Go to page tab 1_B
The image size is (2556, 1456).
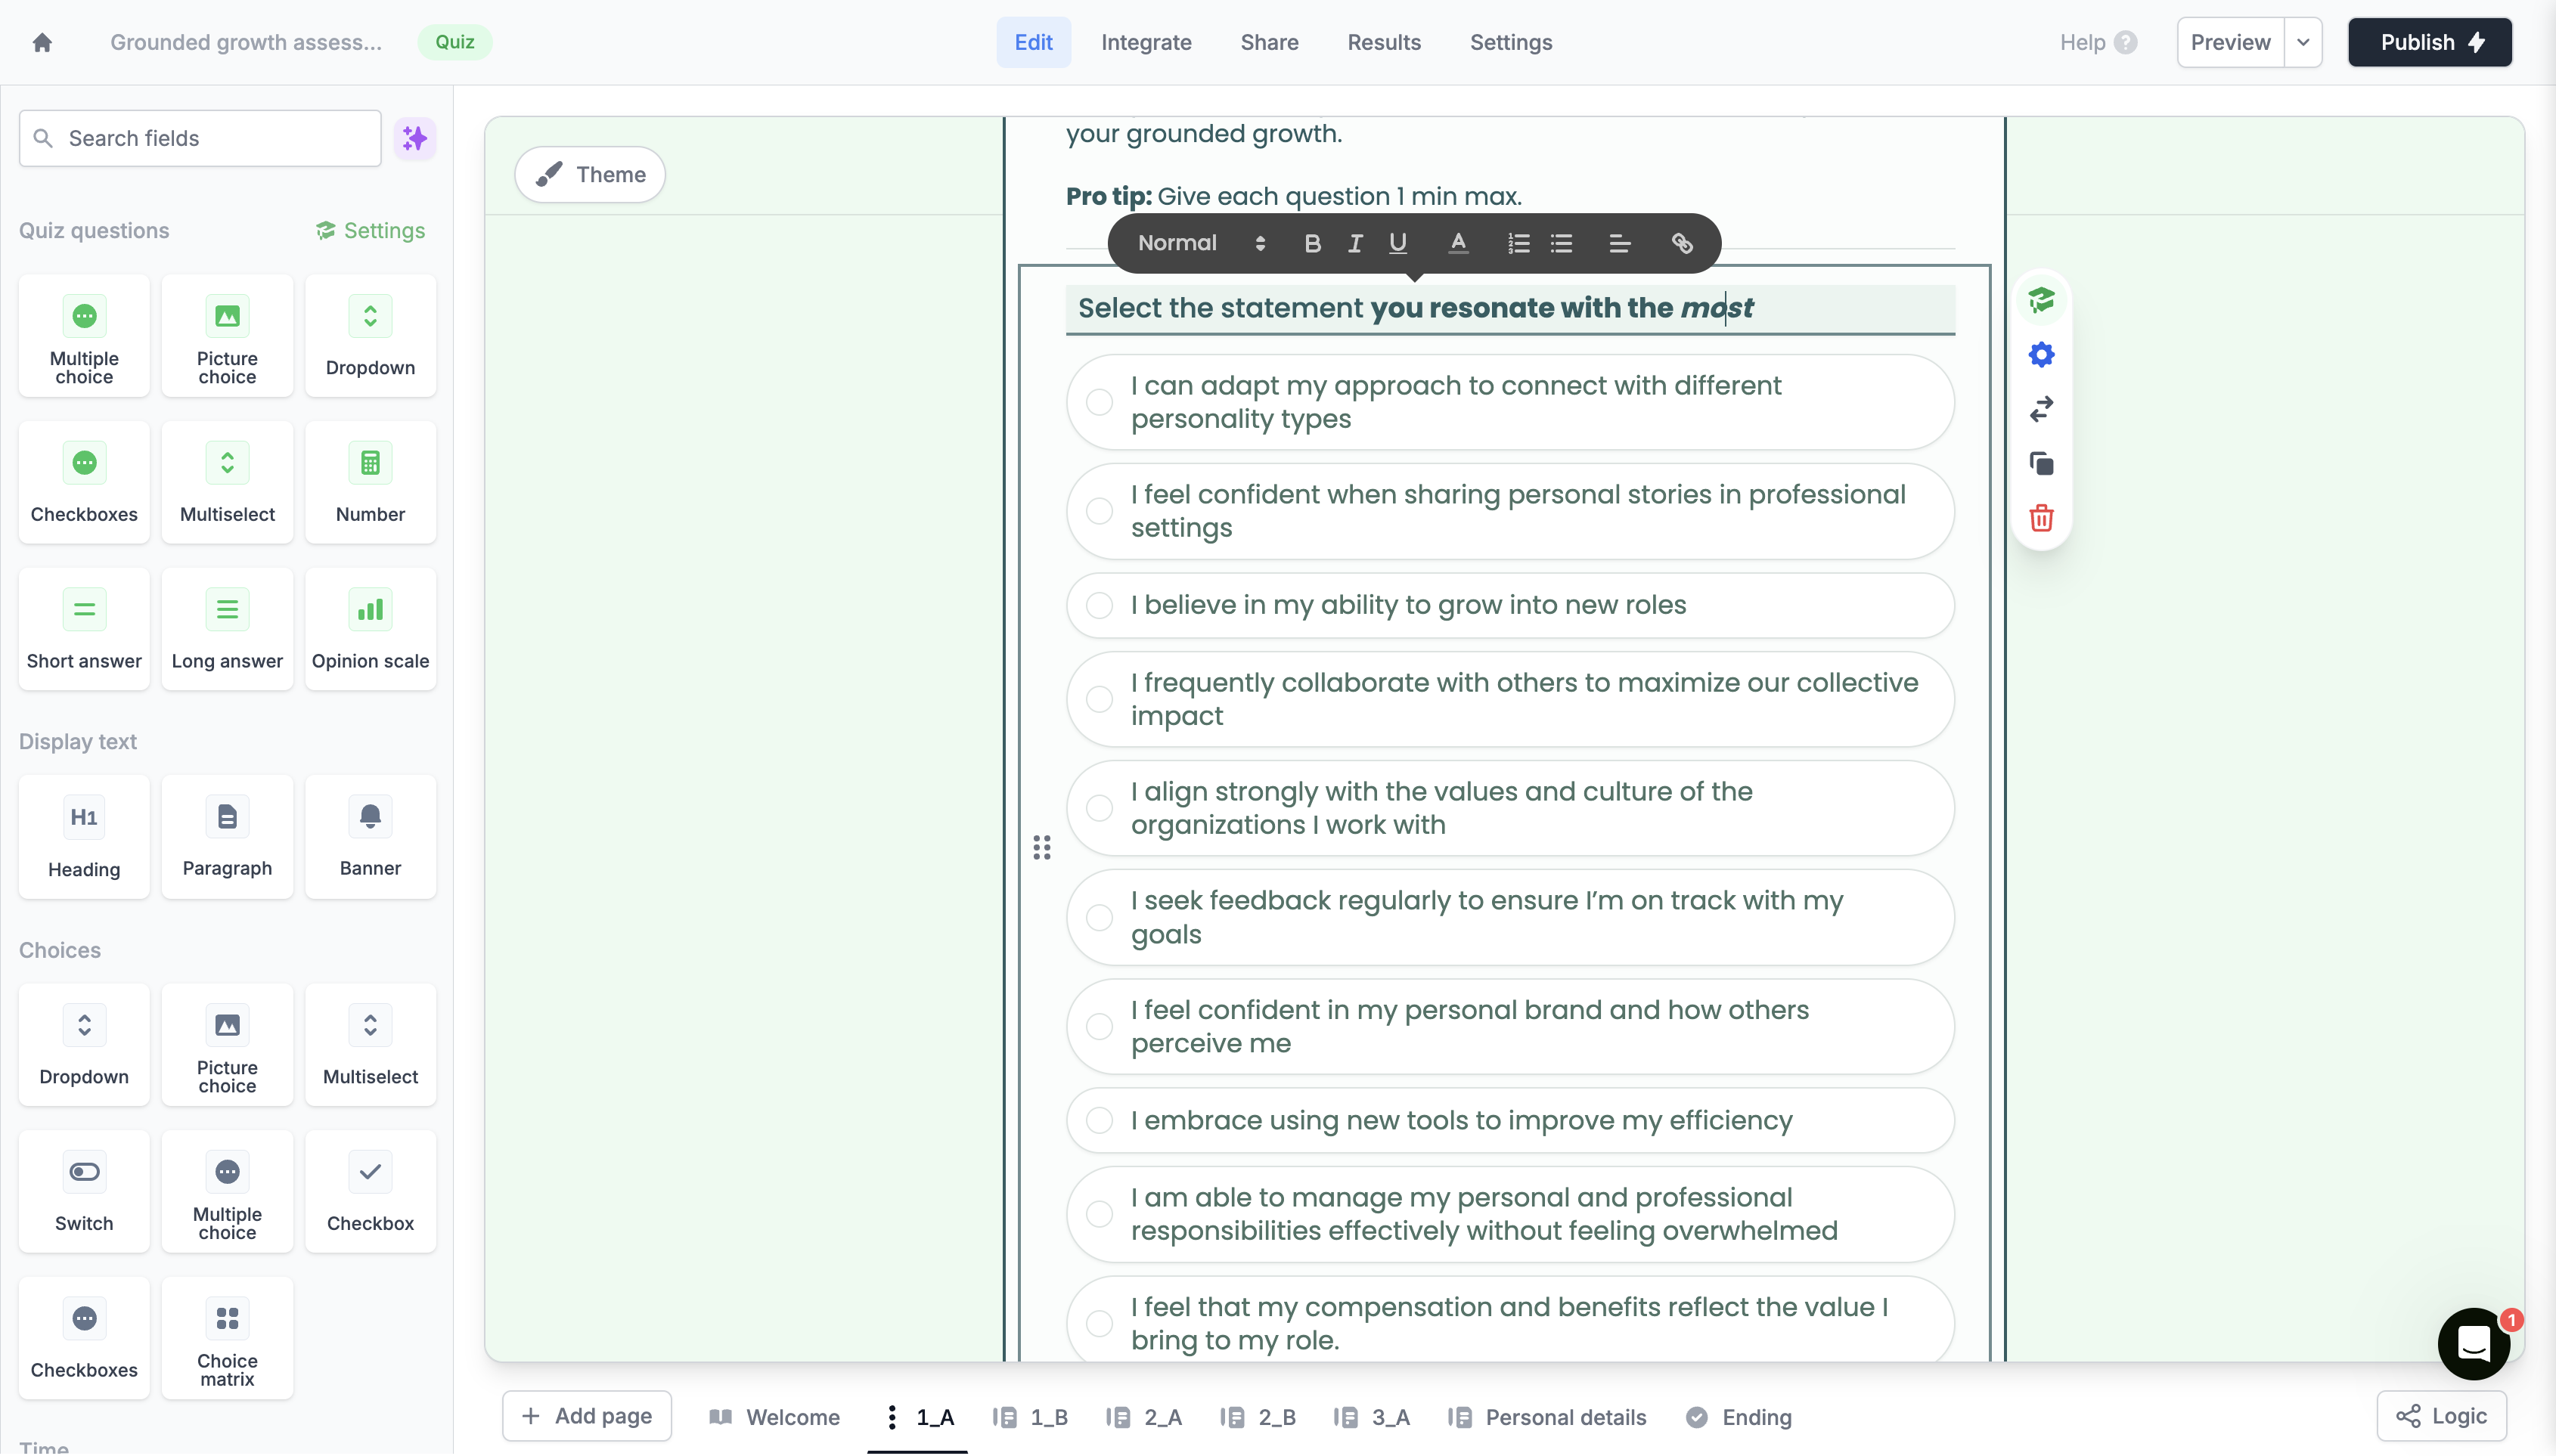(x=1031, y=1417)
